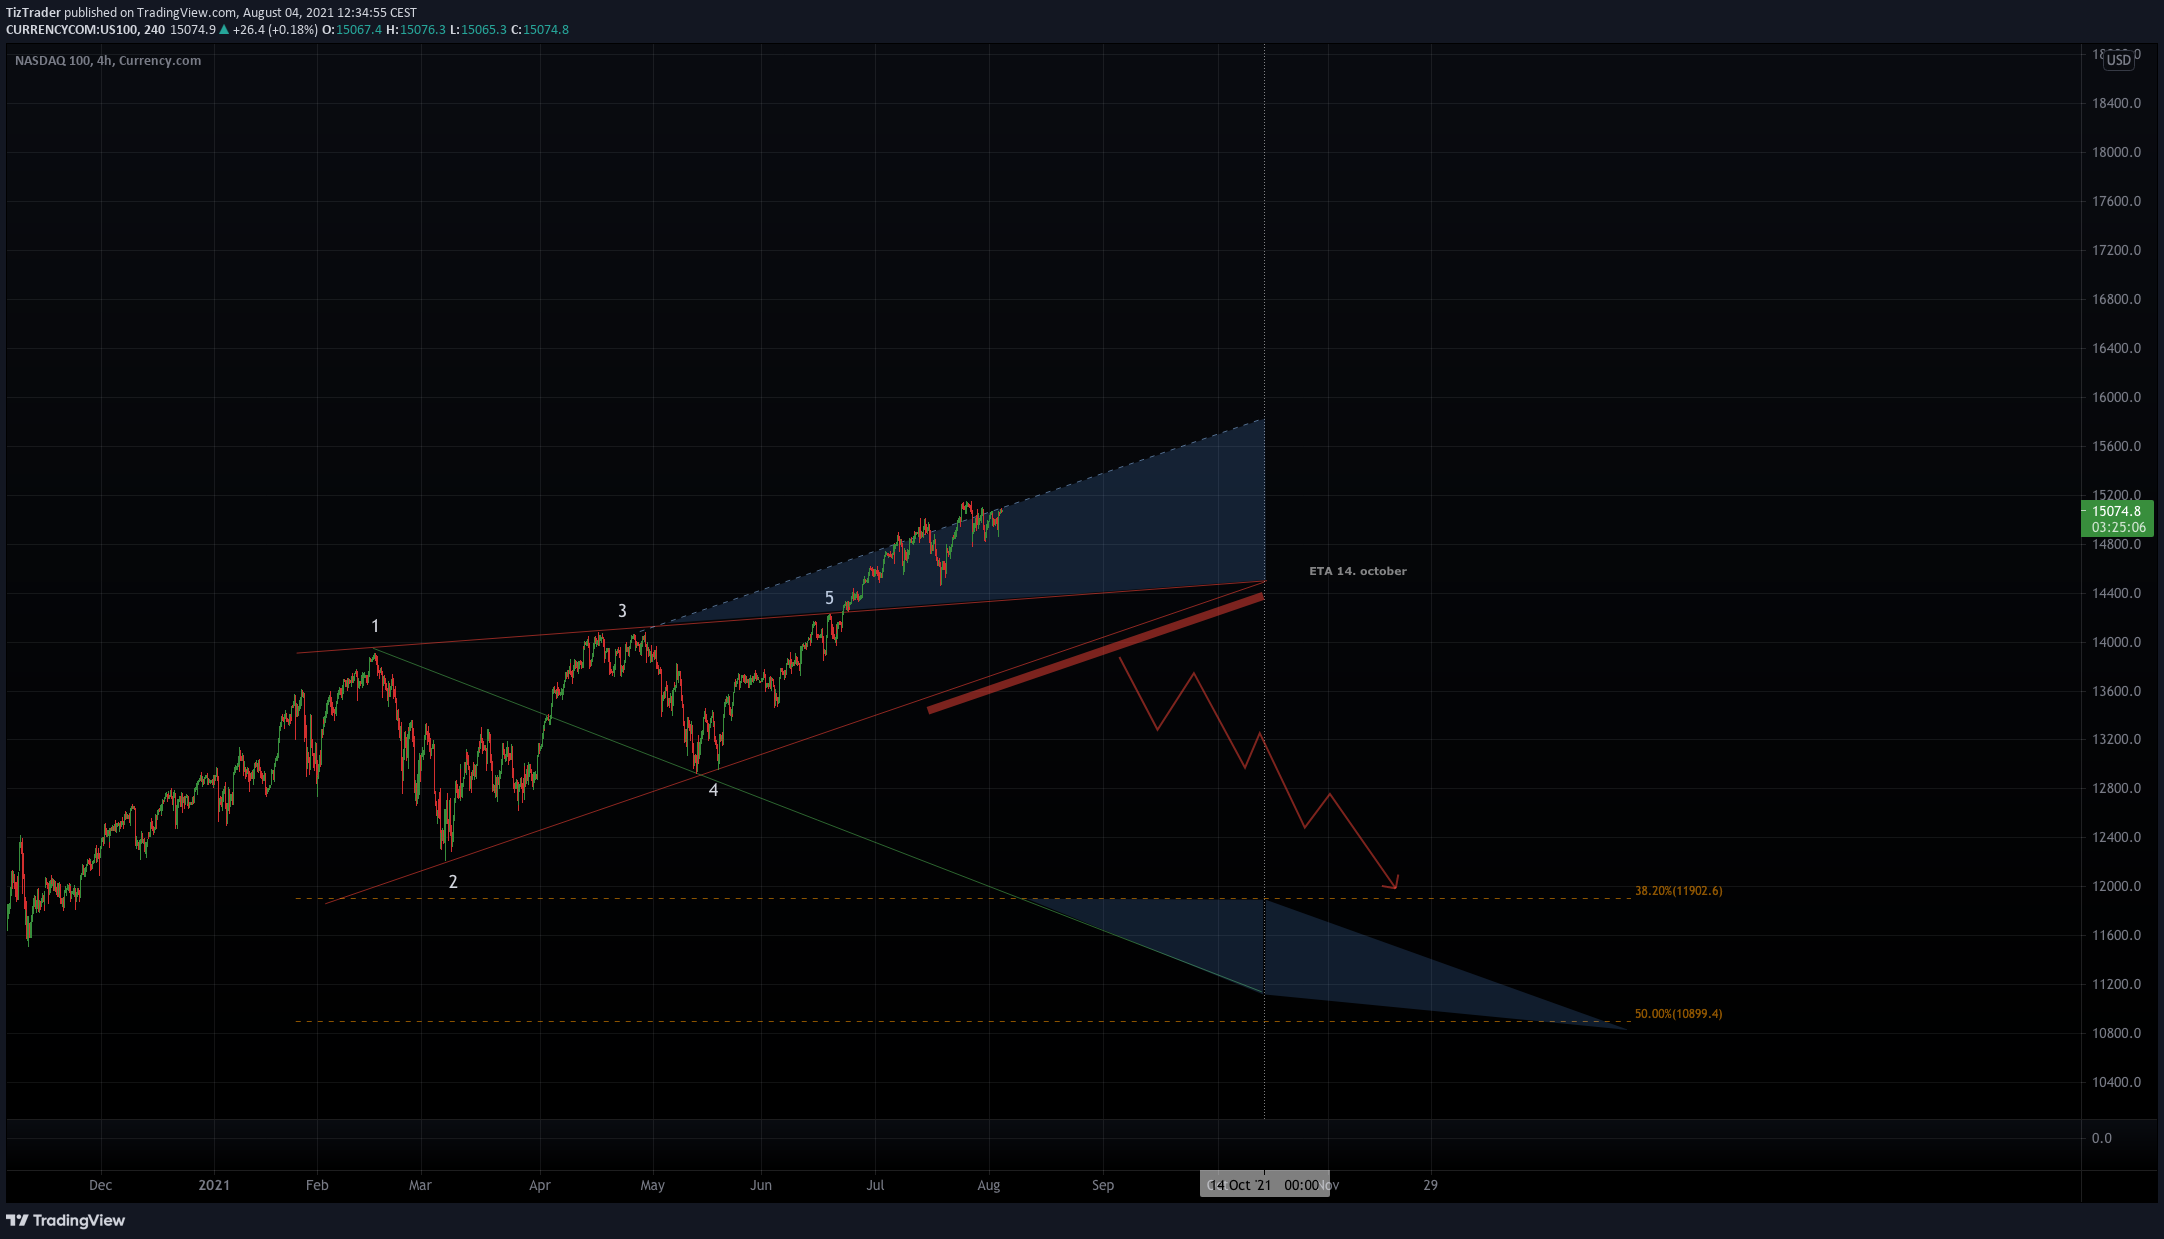The width and height of the screenshot is (2164, 1239).
Task: Click the 11200.0 price axis label
Action: tap(2116, 984)
